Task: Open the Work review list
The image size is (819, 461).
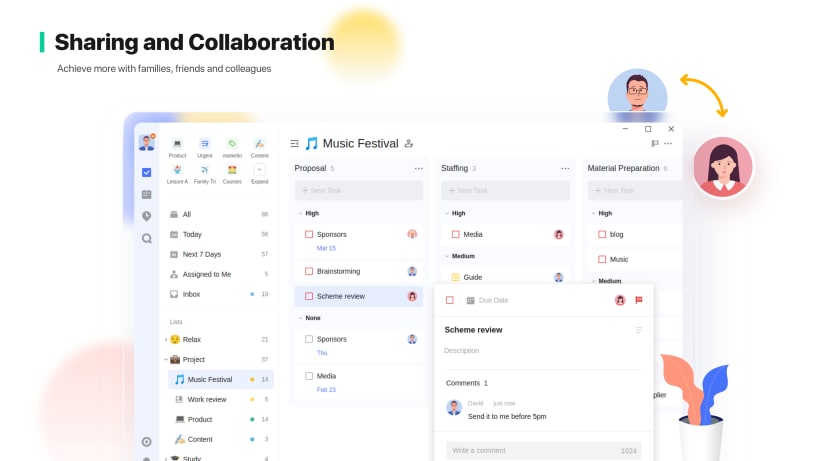Action: coord(221,399)
